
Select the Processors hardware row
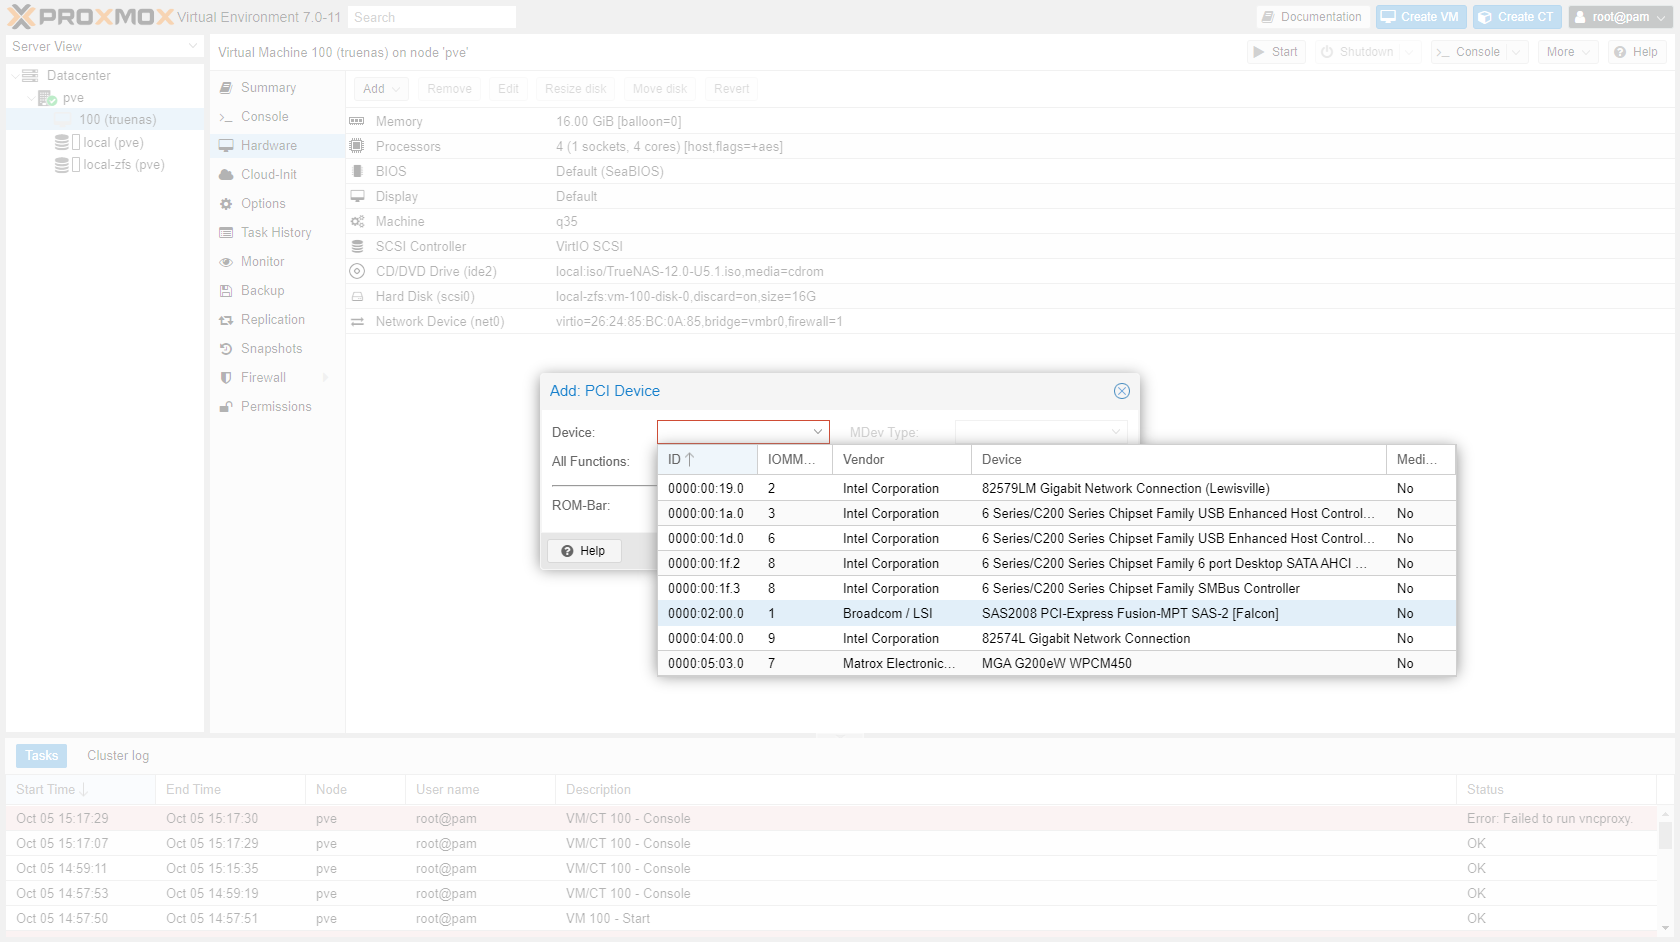(1010, 147)
